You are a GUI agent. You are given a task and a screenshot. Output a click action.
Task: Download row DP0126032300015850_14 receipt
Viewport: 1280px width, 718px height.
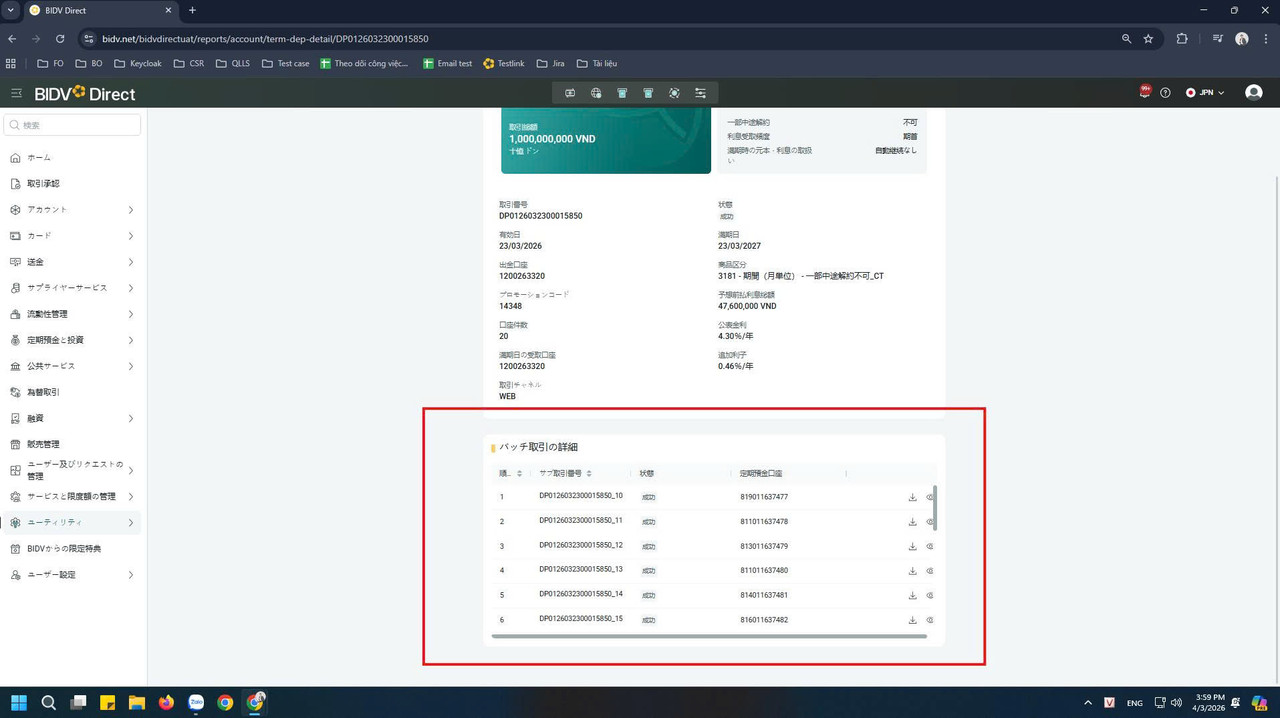point(912,595)
